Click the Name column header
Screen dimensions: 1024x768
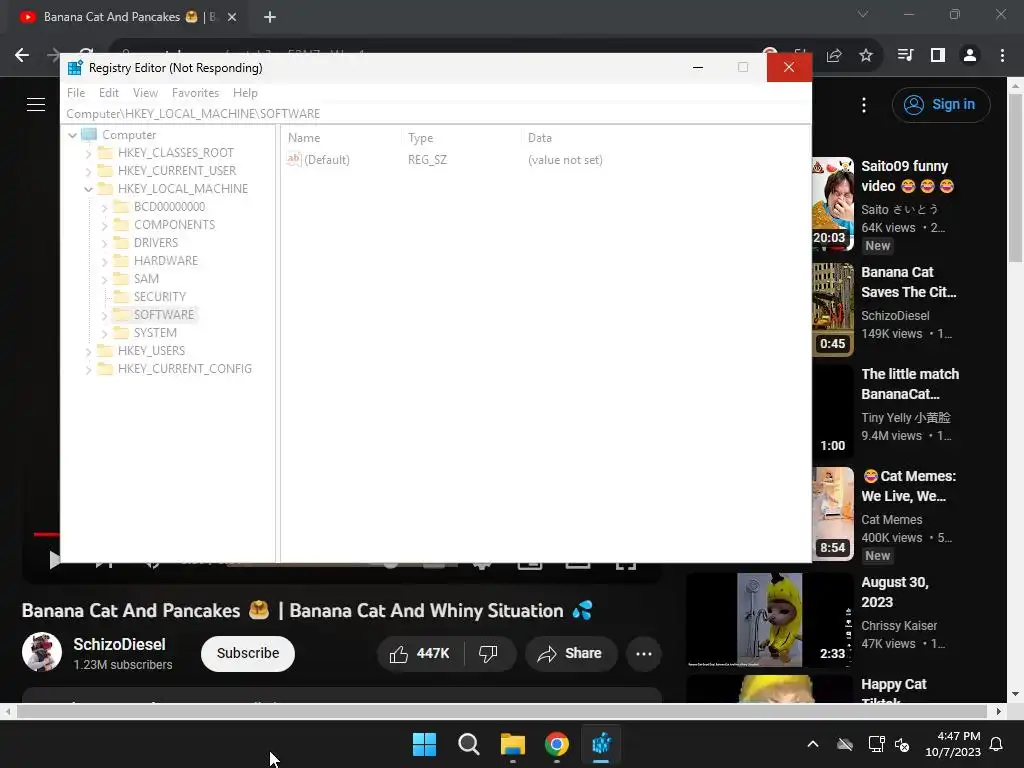pos(304,138)
